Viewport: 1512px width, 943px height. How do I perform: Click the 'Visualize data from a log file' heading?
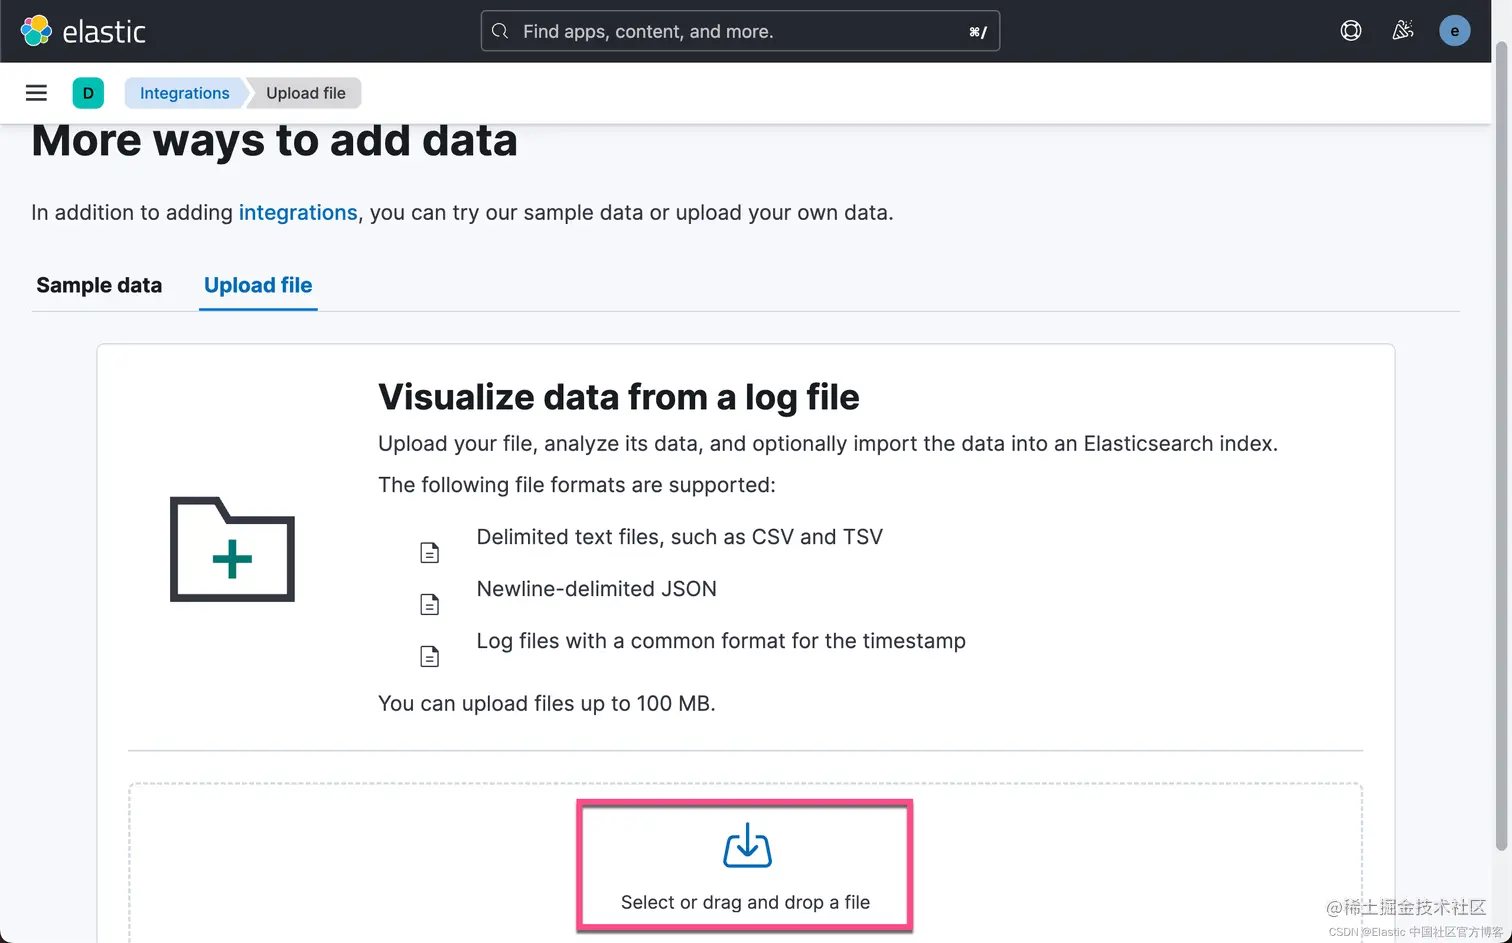[618, 397]
